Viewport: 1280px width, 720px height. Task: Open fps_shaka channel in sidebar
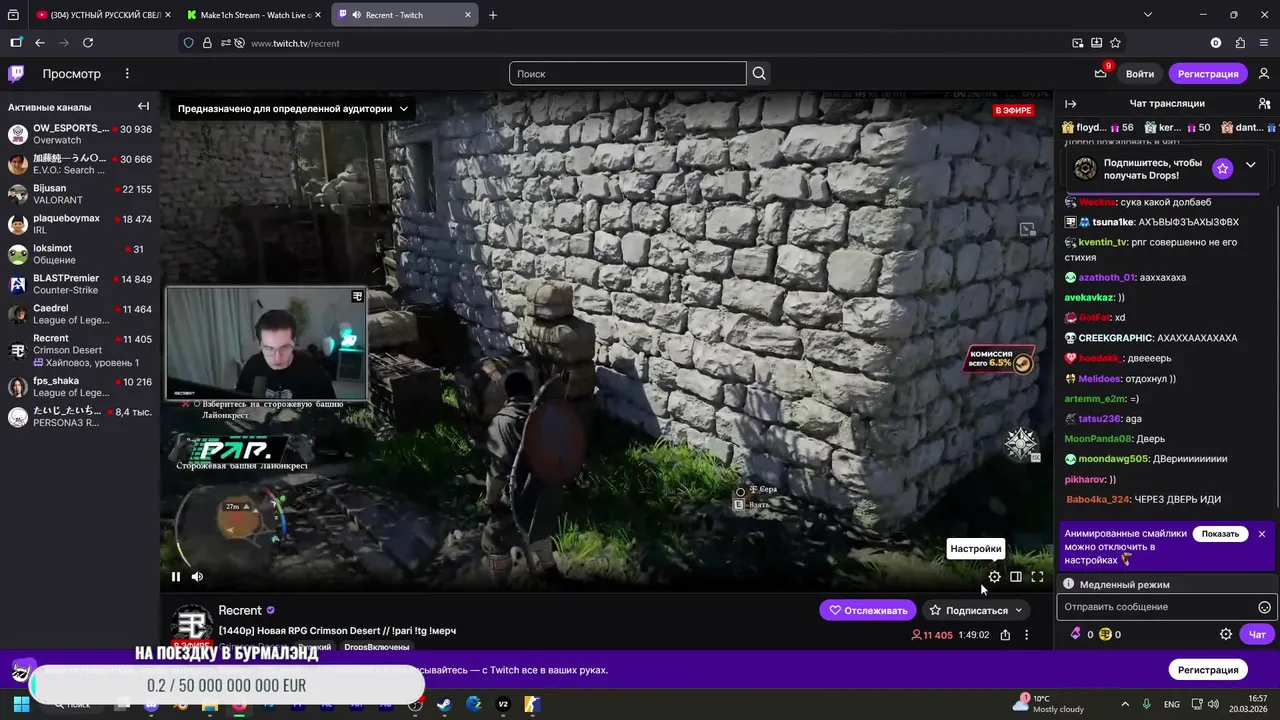coord(80,387)
